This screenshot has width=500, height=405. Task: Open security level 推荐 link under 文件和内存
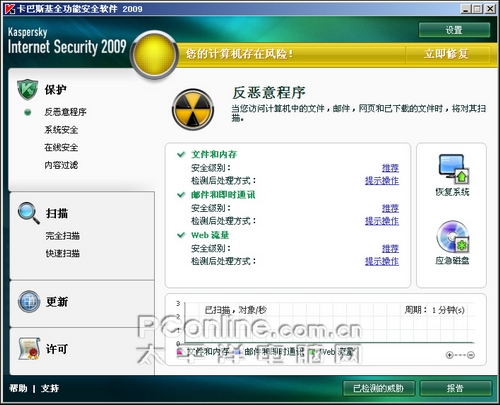coord(390,168)
